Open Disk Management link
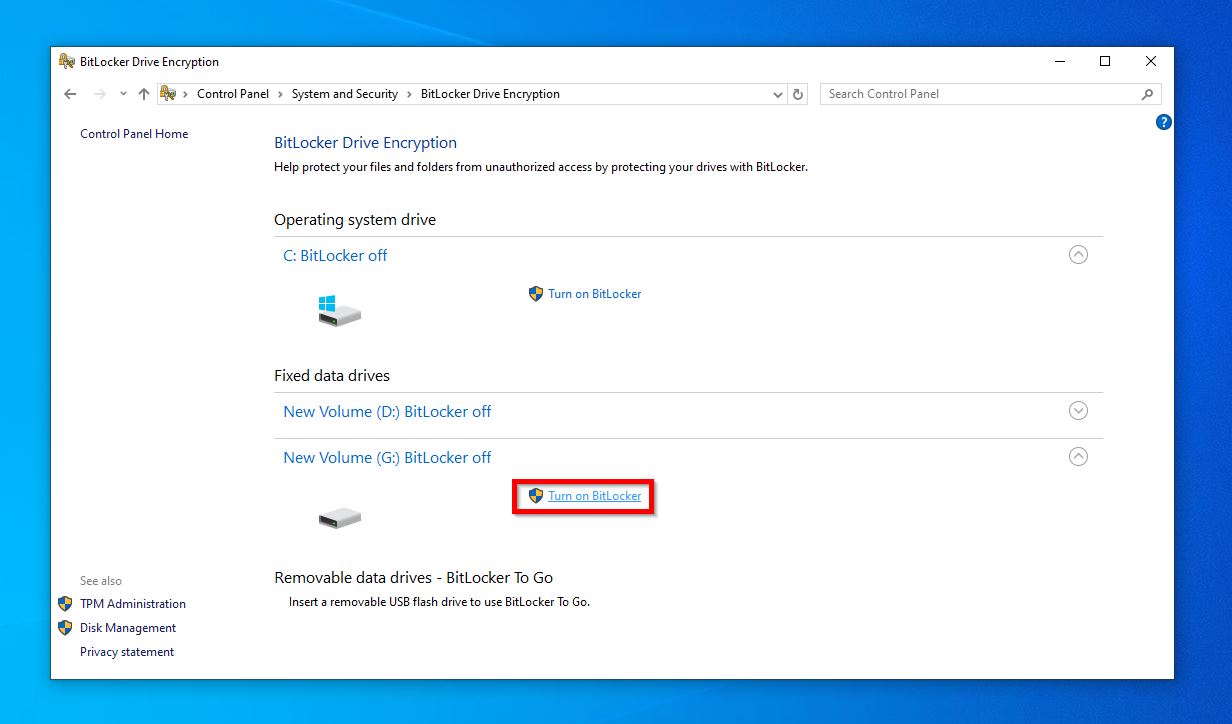Viewport: 1232px width, 724px height. 128,628
